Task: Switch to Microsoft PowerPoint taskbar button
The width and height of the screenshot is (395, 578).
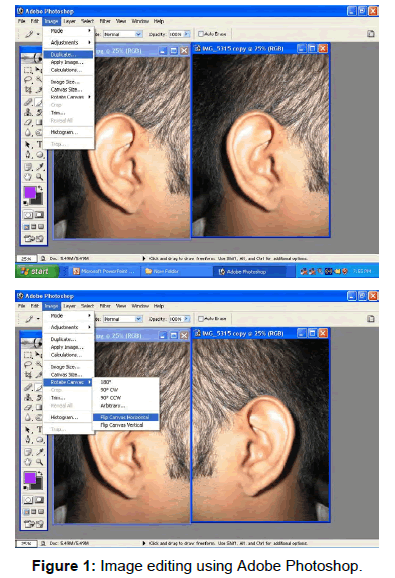Action: tap(104, 271)
